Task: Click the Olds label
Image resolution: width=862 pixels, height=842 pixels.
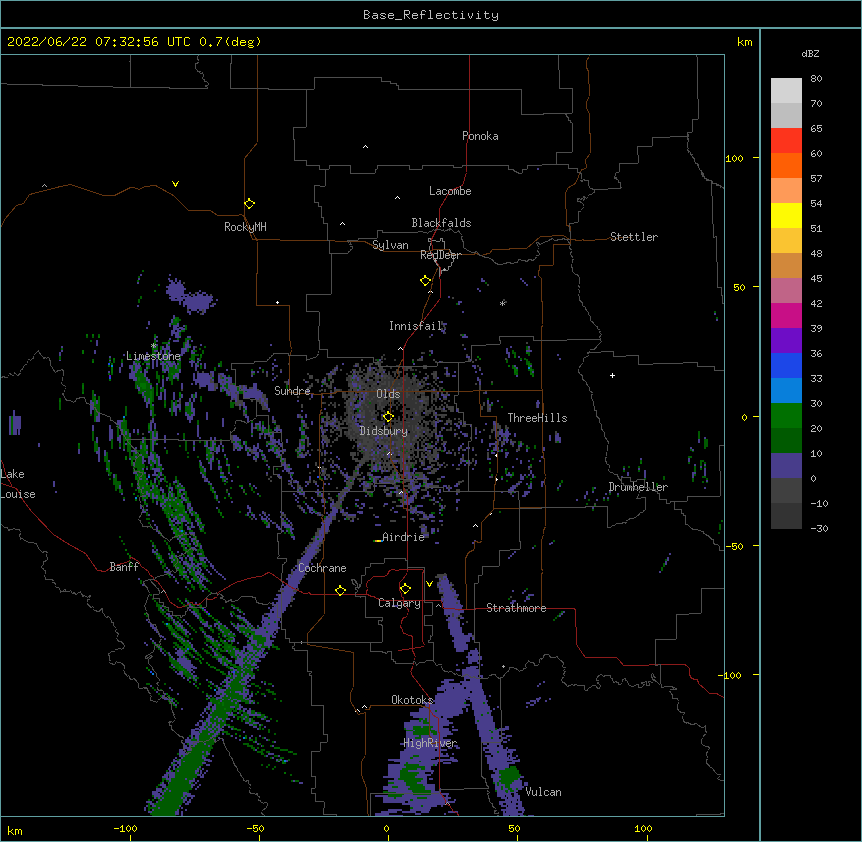Action: coord(388,394)
